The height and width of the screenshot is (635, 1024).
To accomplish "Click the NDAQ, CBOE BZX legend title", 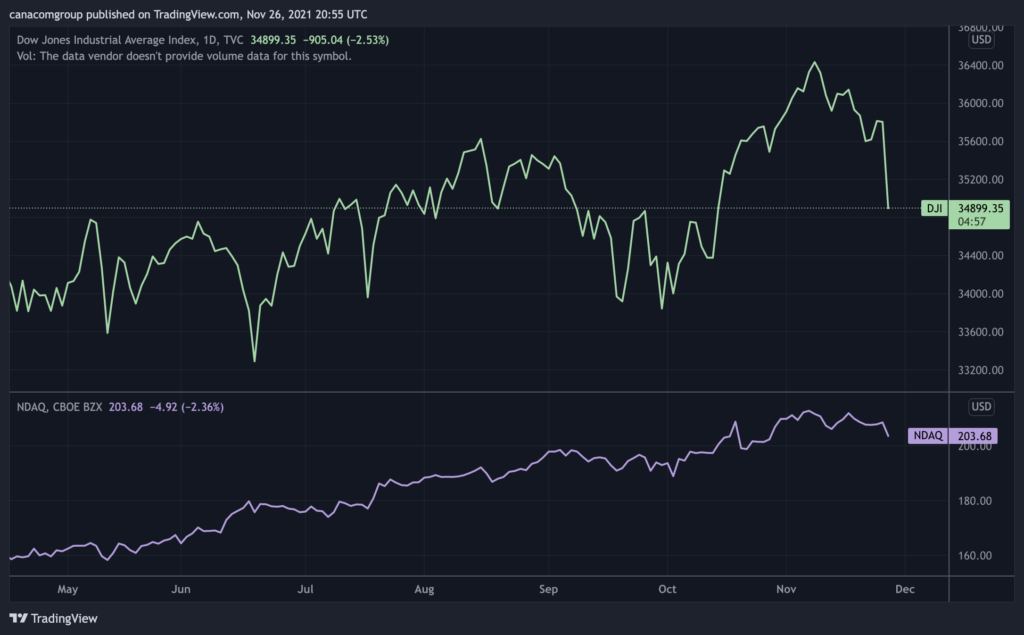I will tap(59, 407).
